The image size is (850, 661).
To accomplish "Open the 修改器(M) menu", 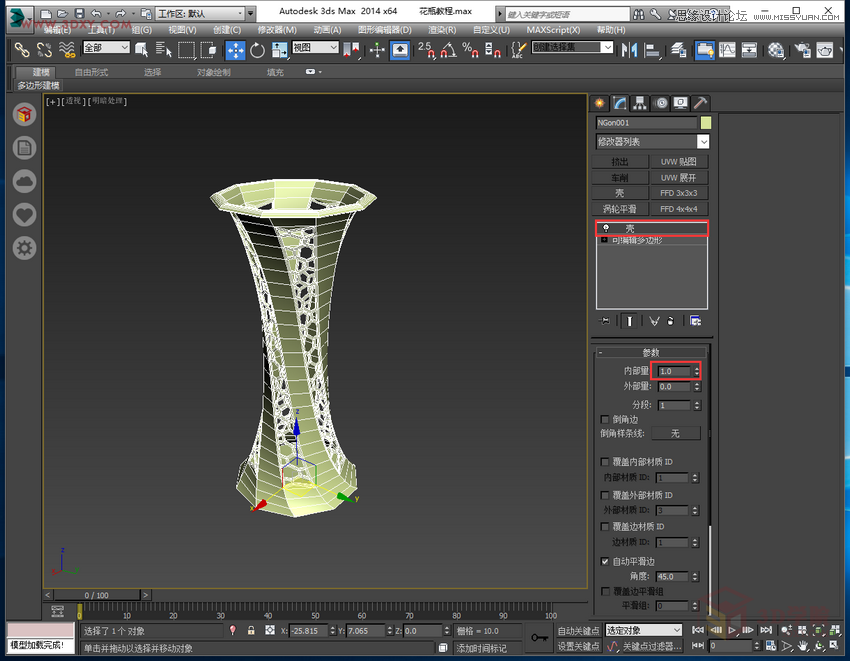I will click(x=277, y=30).
